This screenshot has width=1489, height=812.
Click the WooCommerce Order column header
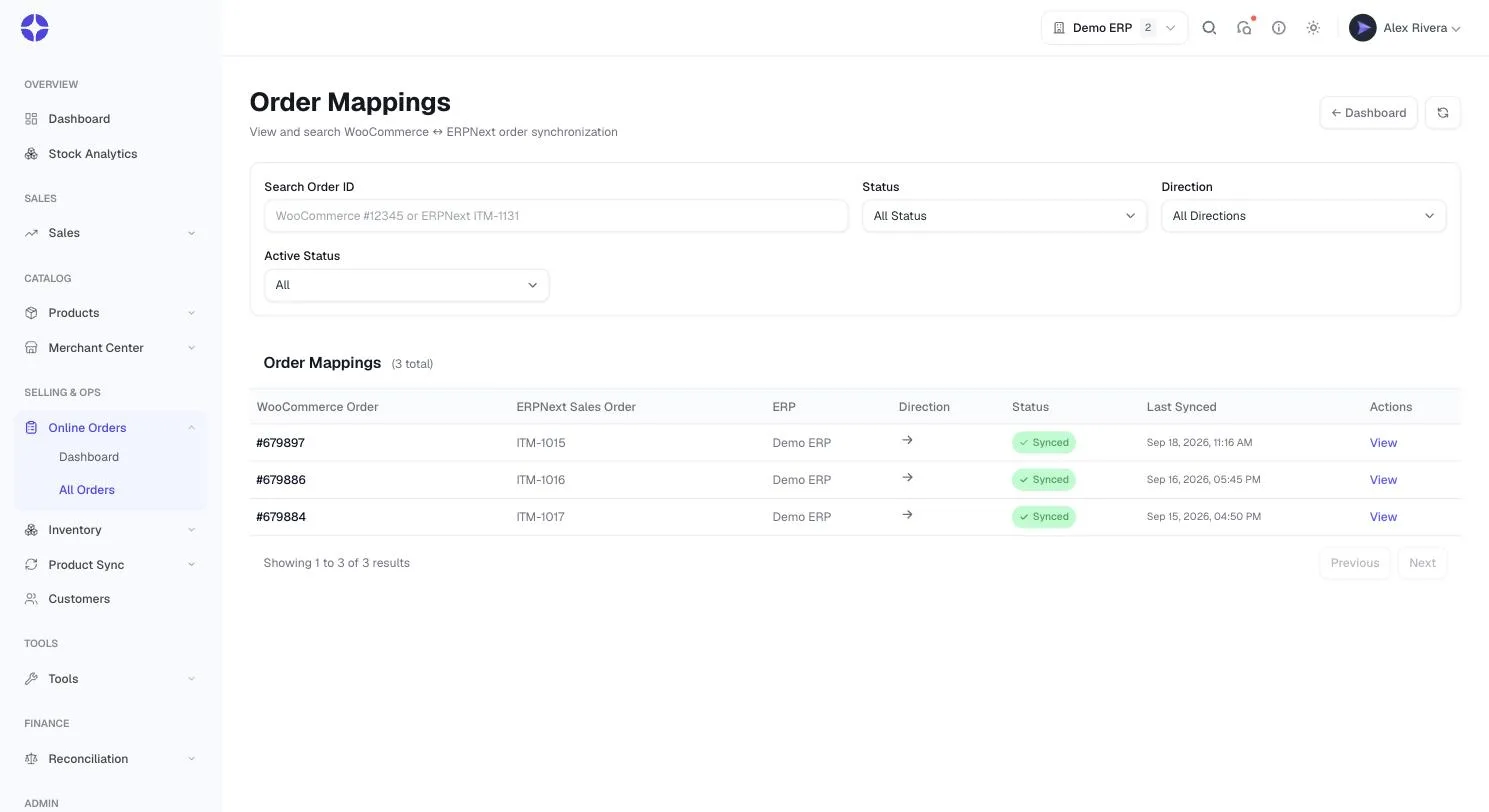(x=317, y=407)
